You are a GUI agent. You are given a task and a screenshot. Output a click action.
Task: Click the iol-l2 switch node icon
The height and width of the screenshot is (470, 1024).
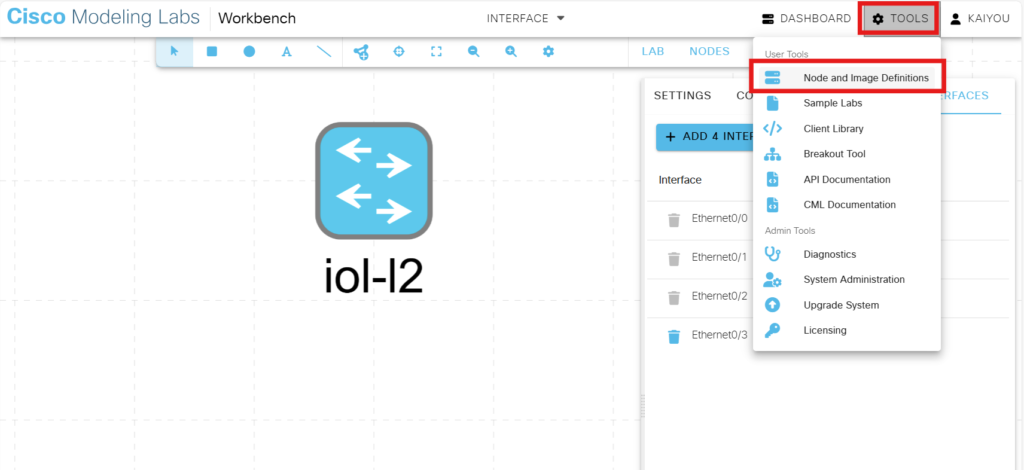[x=374, y=181]
